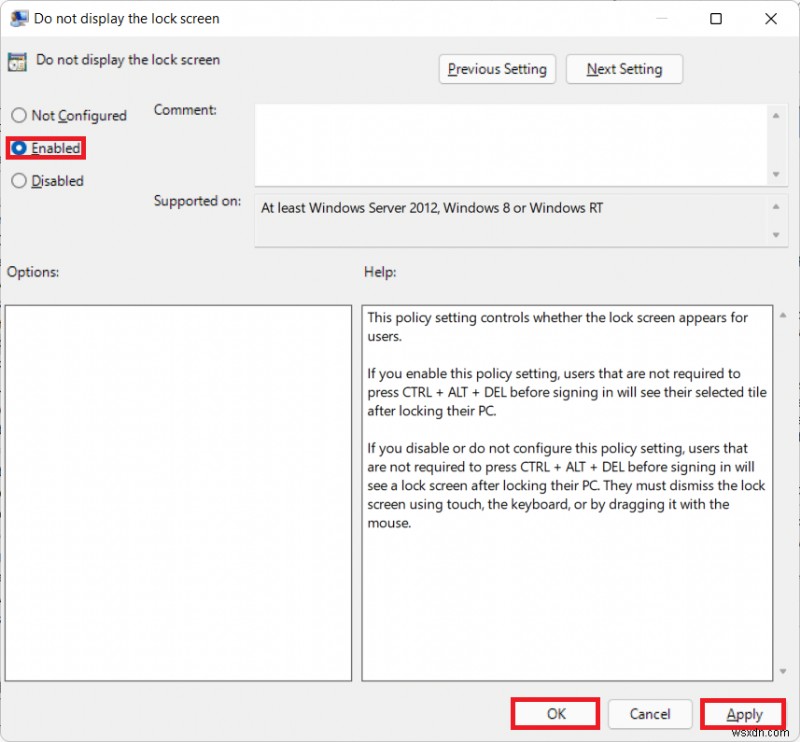The height and width of the screenshot is (742, 800).
Task: Click the 'Help:' label
Action: click(x=380, y=272)
